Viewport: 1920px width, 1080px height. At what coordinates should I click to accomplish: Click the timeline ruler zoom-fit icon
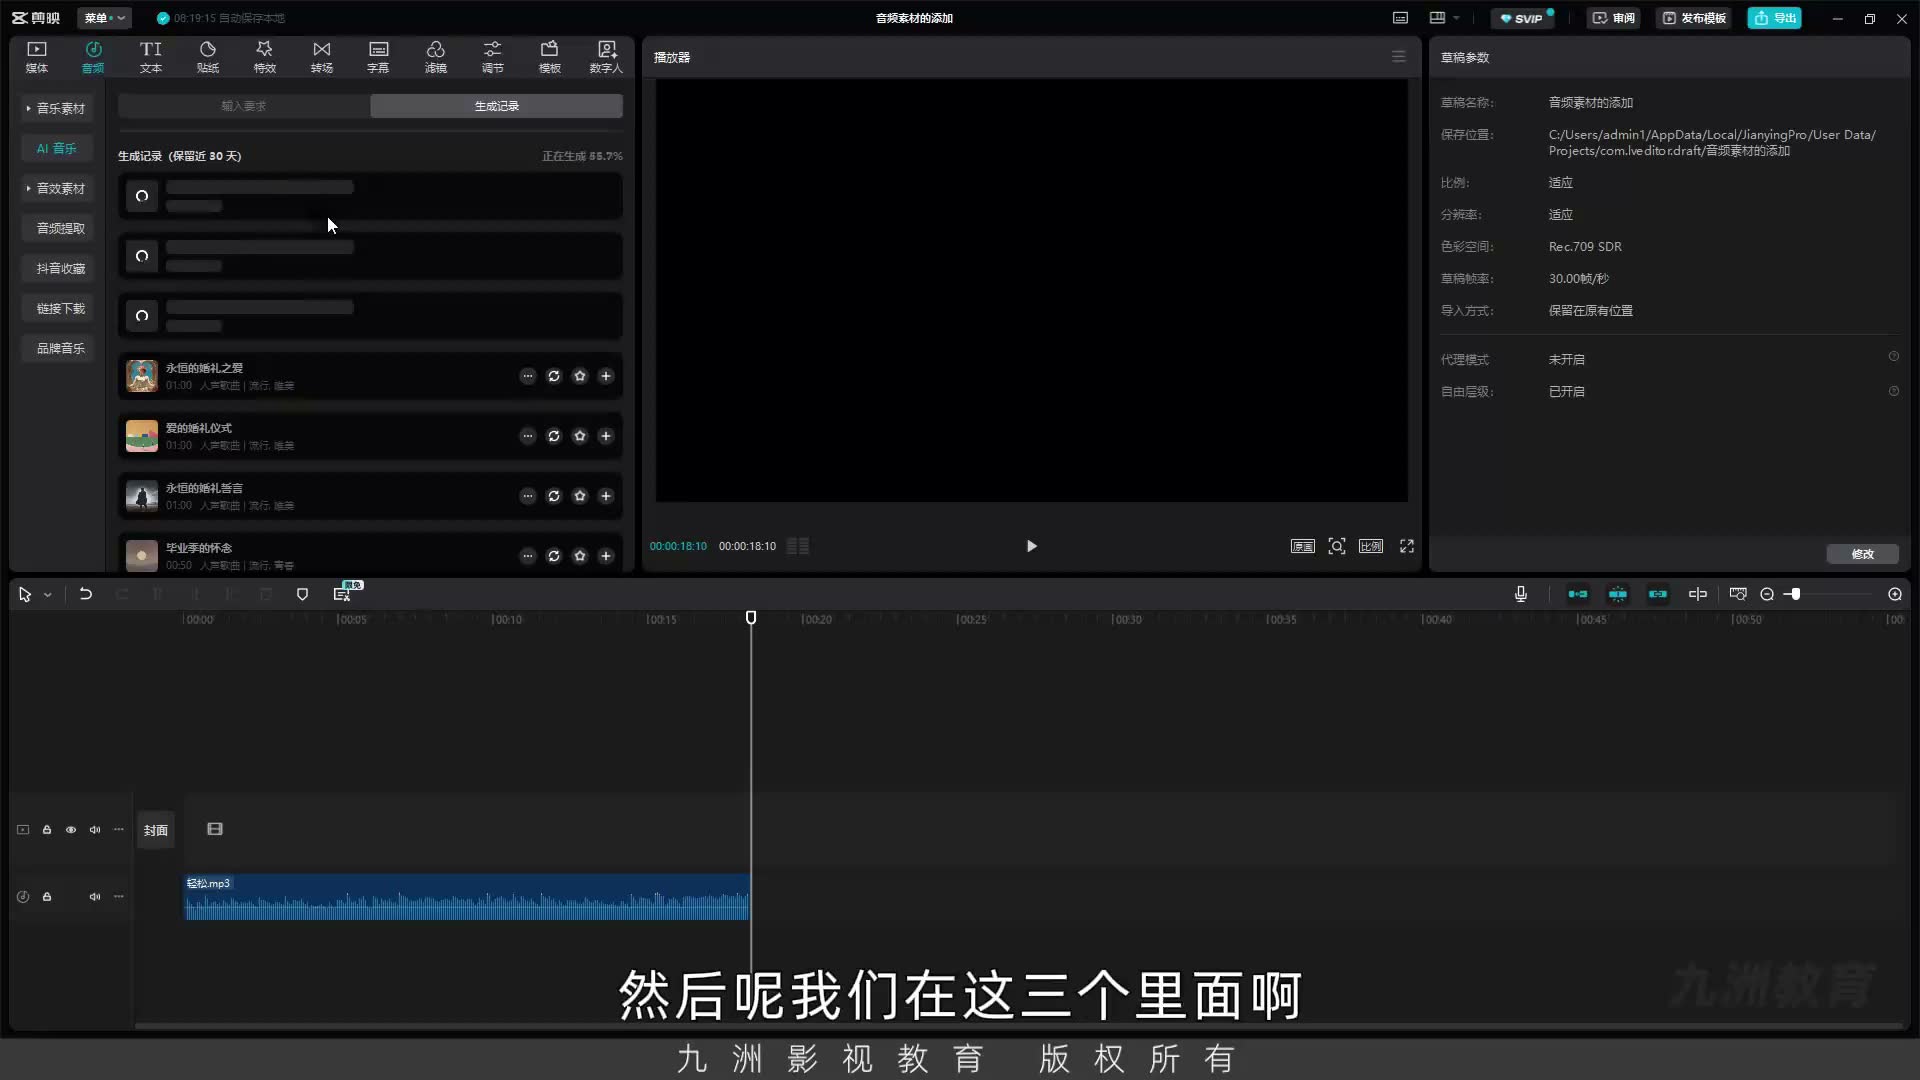pos(1738,594)
